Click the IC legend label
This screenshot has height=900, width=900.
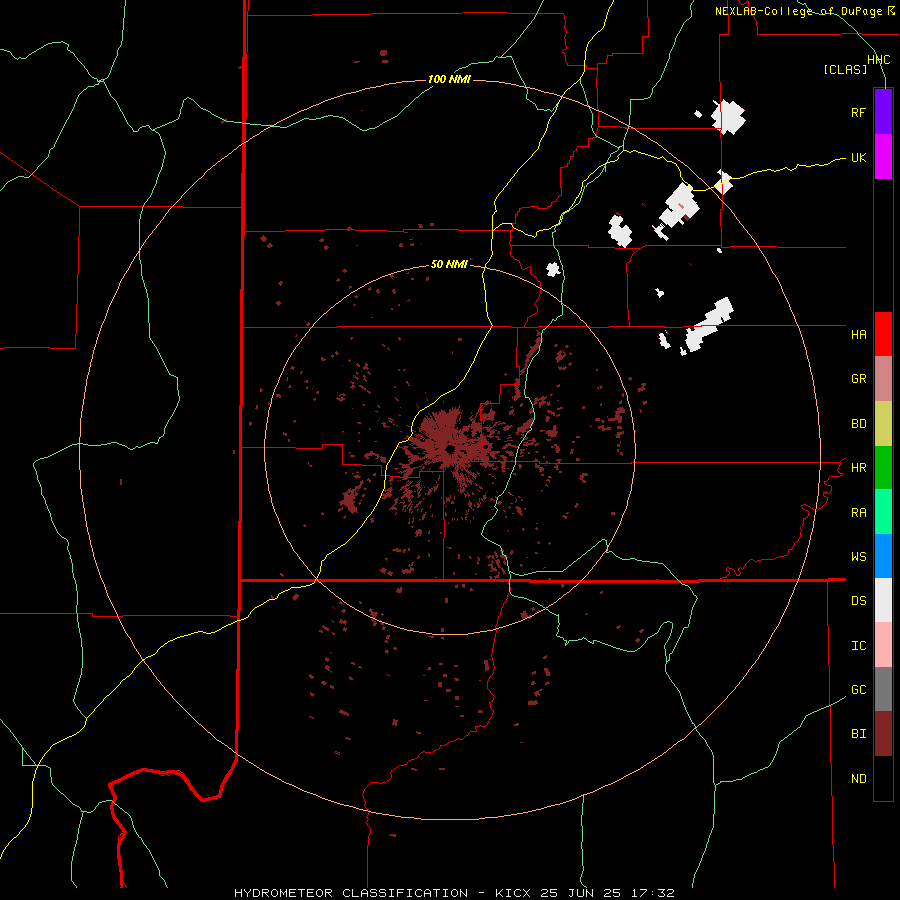click(x=858, y=645)
